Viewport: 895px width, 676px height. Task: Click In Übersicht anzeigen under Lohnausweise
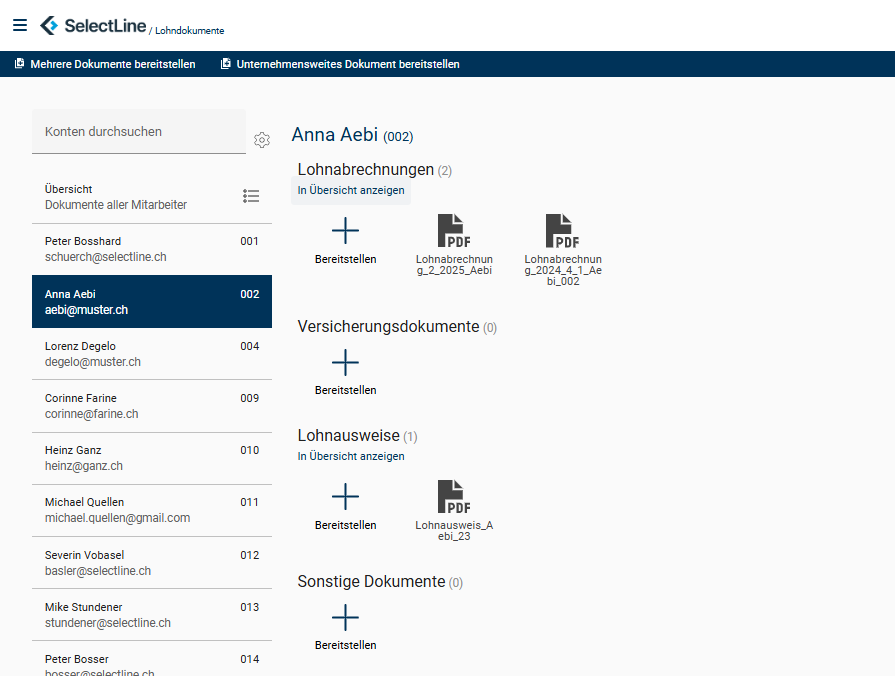click(351, 456)
